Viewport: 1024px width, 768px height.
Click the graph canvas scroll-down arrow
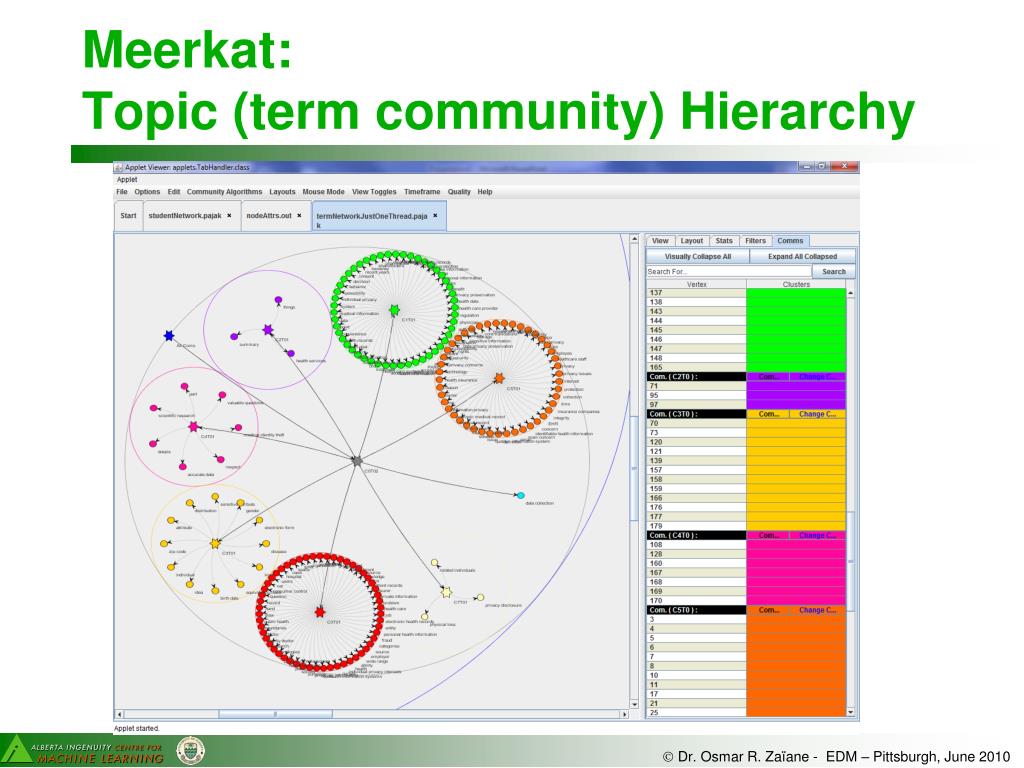[x=634, y=704]
